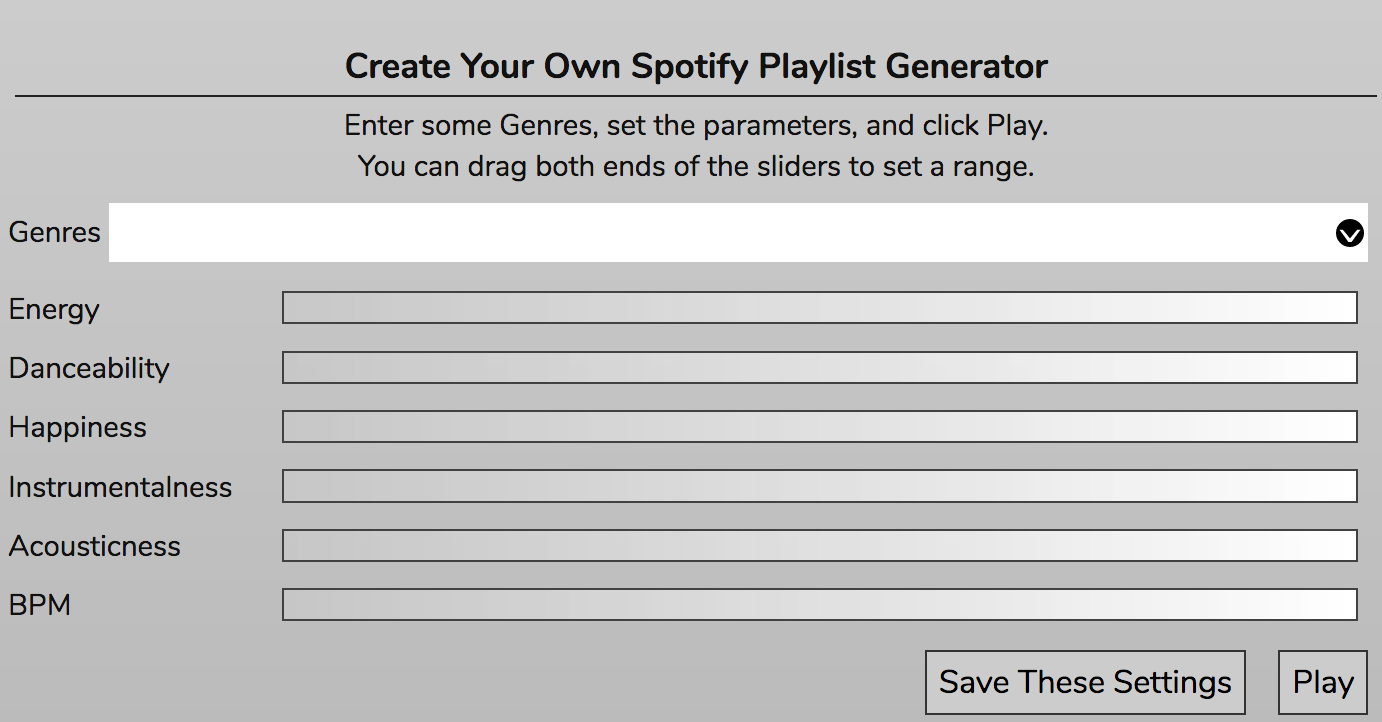Viewport: 1382px width, 722px height.
Task: Click the Genres label
Action: coord(55,232)
